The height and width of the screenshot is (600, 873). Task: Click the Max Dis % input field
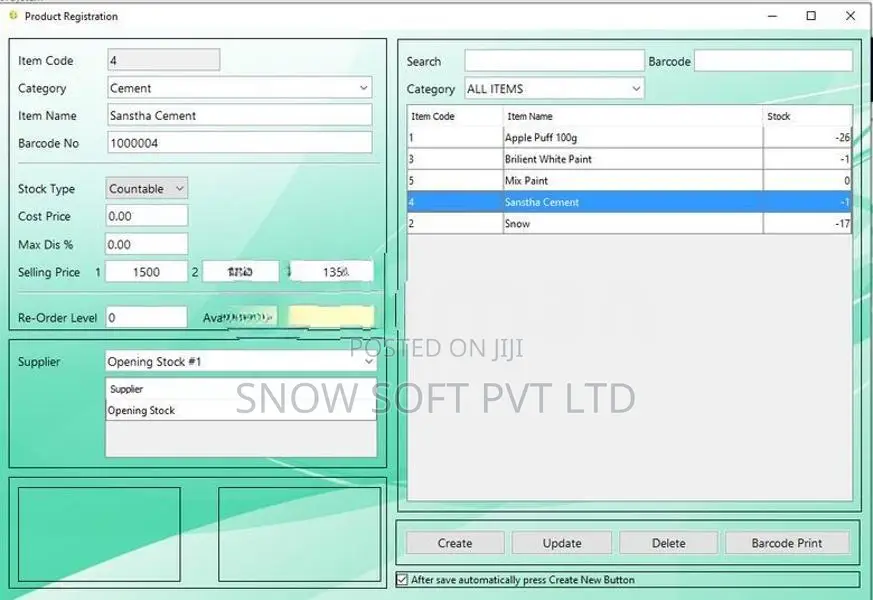click(x=147, y=244)
